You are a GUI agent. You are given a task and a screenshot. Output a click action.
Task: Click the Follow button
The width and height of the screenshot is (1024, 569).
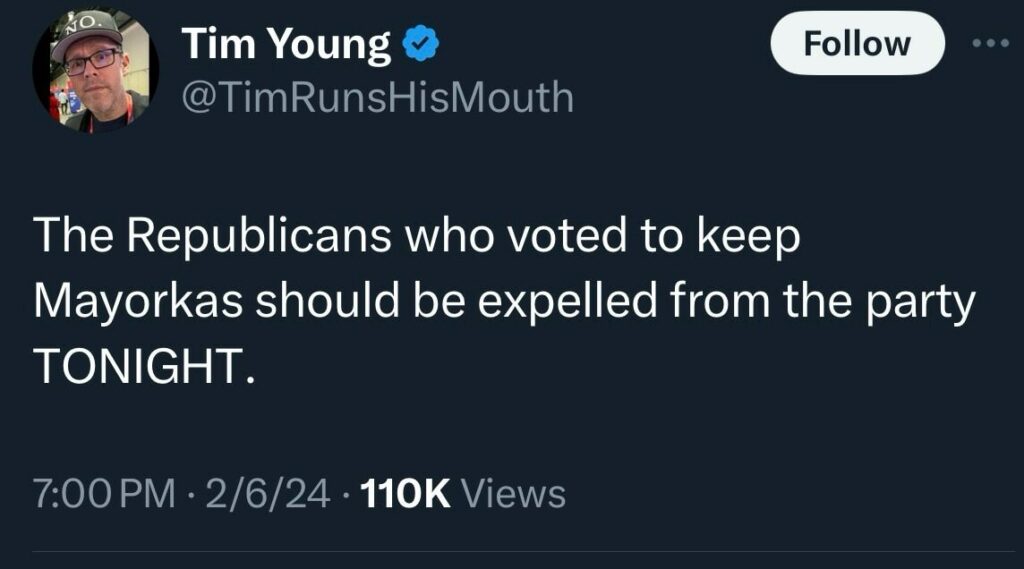coord(857,44)
